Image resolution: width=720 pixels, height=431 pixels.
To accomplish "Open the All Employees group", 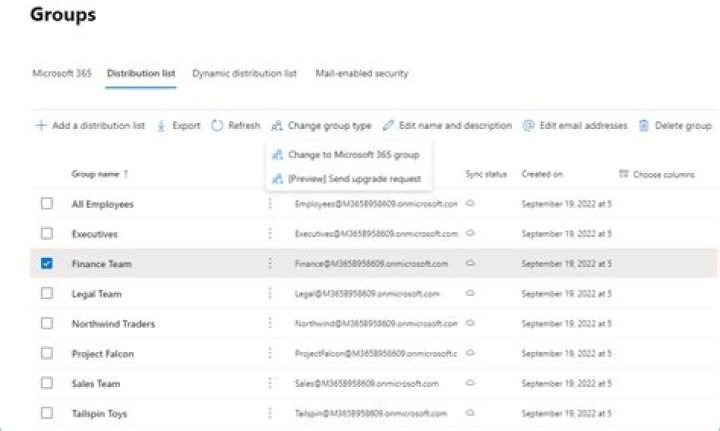I will (103, 204).
